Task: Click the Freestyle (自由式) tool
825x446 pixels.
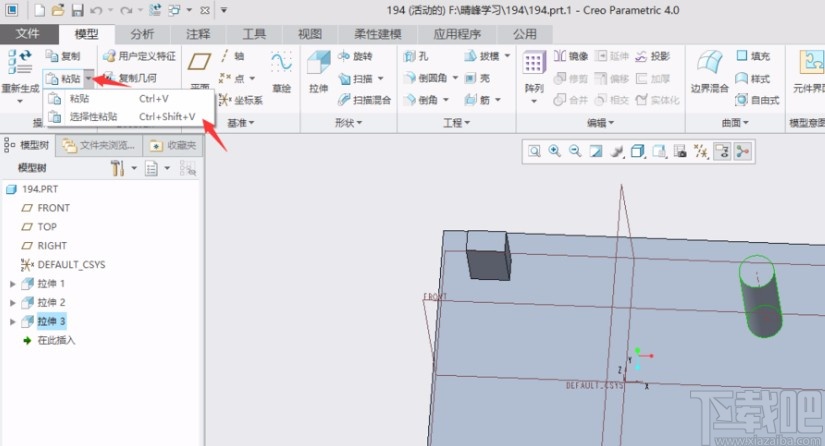Action: (x=757, y=100)
